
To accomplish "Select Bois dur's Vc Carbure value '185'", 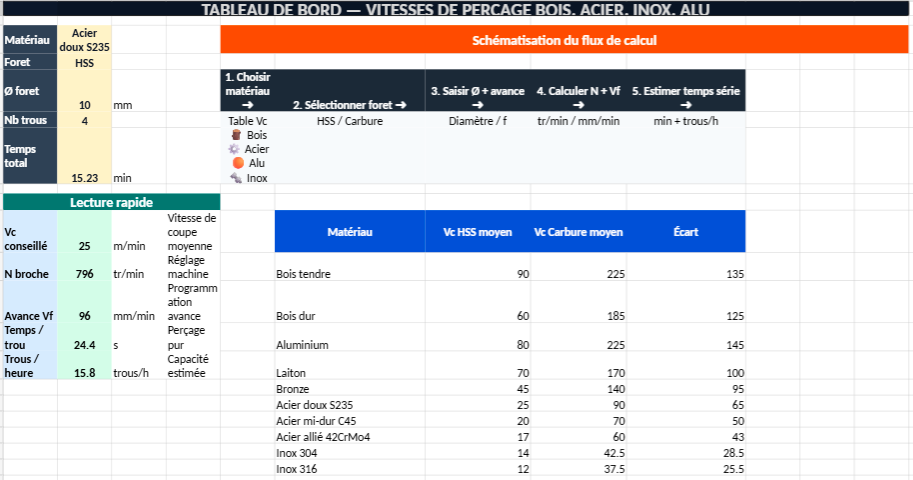I will point(578,302).
